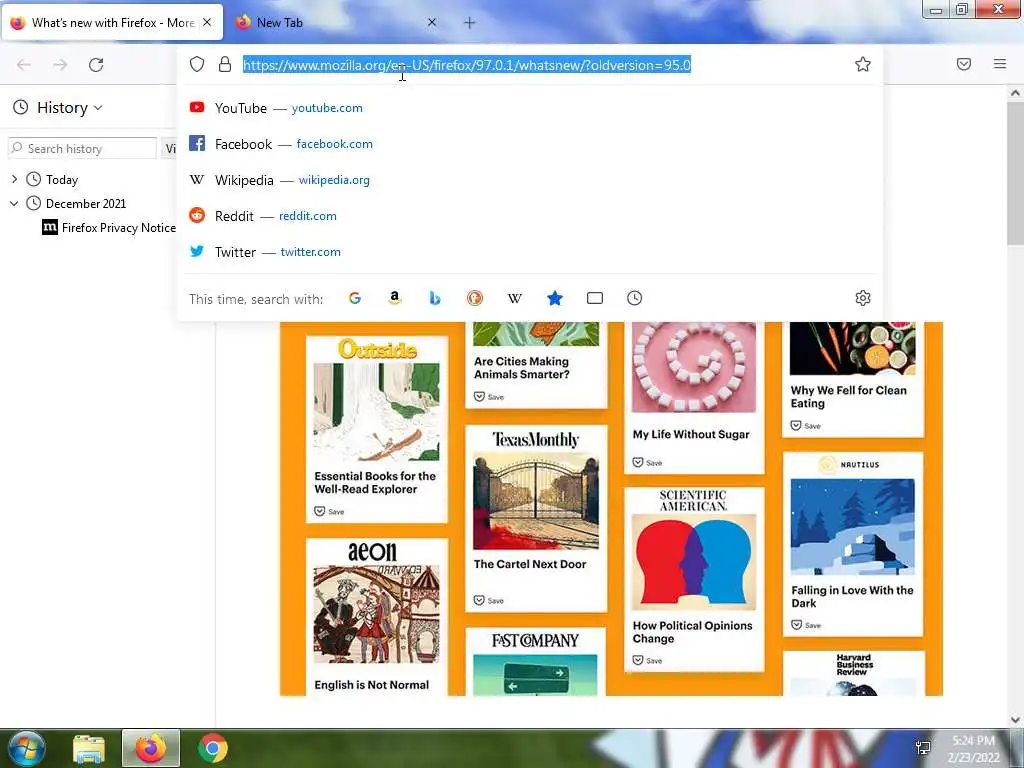Open the Save to Pocket toolbar button
The width and height of the screenshot is (1024, 768).
point(964,64)
